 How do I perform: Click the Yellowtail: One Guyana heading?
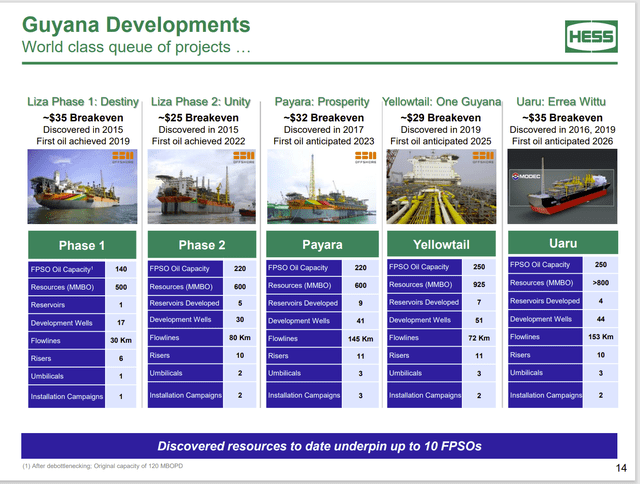[441, 102]
